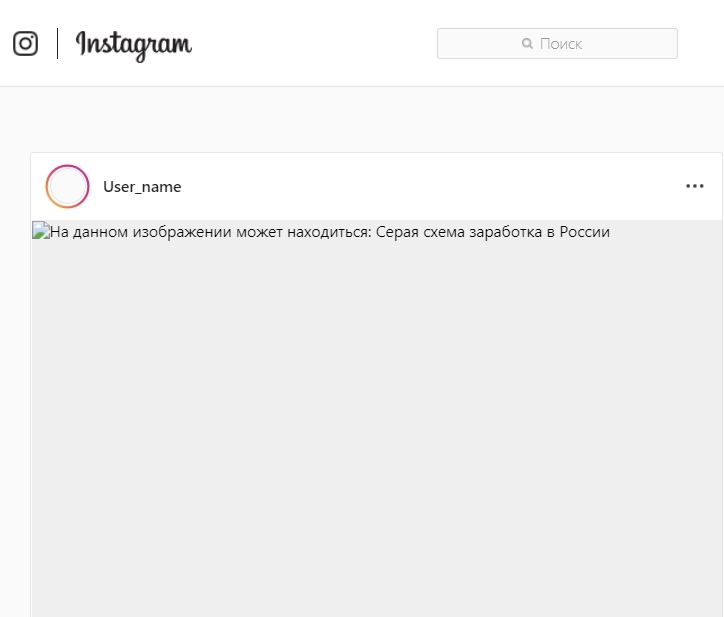This screenshot has width=724, height=617.
Task: Click the divider line beside the Instagram glyph
Action: 57,43
